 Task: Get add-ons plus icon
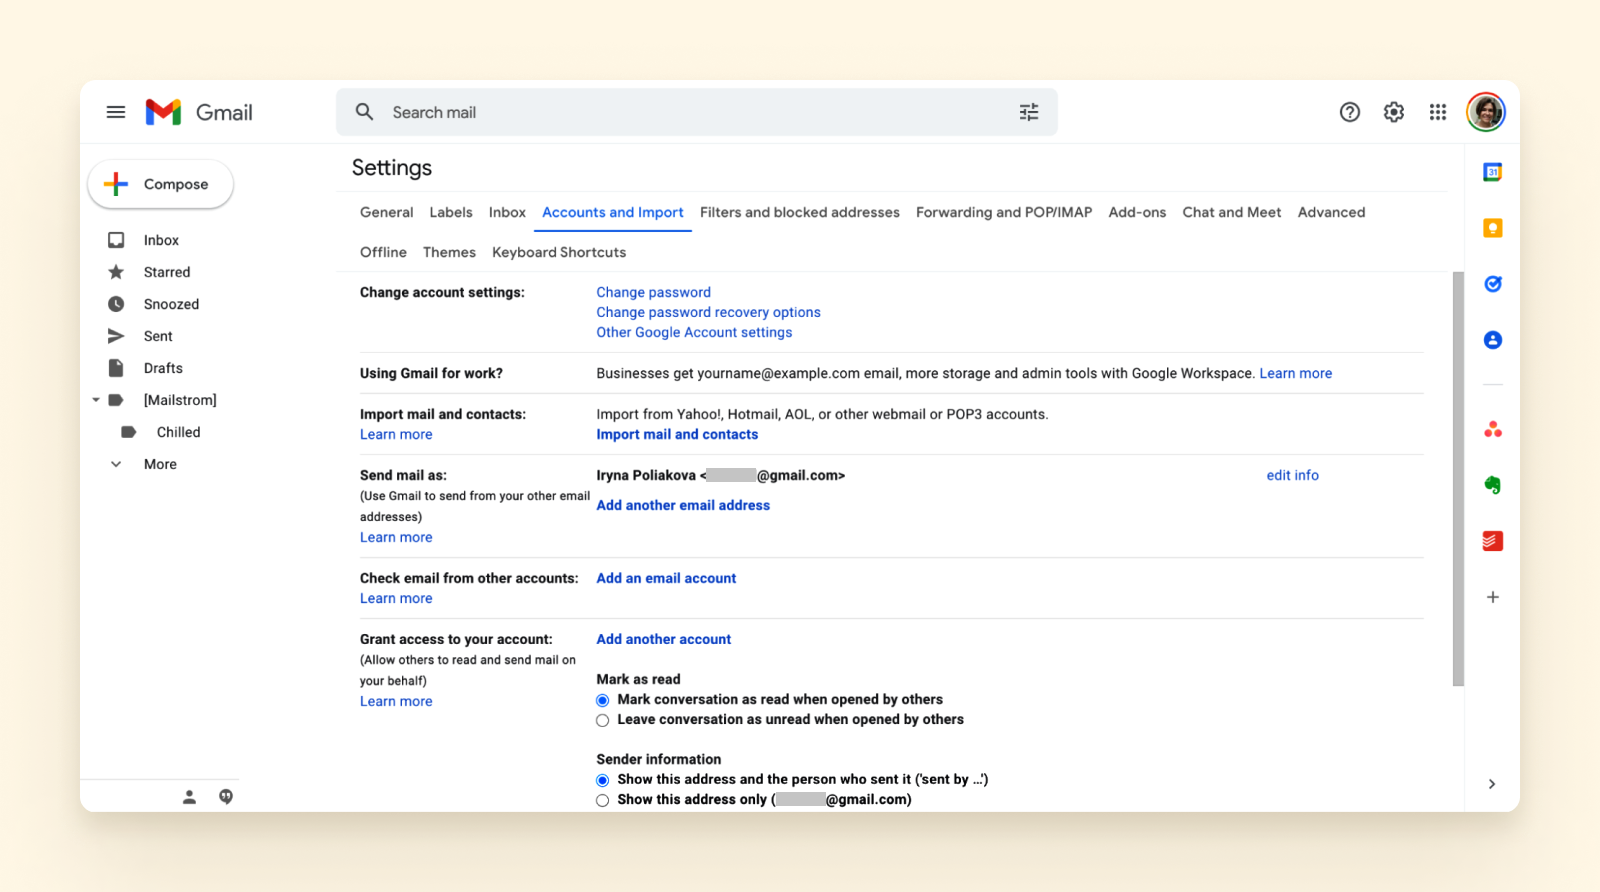(1493, 597)
